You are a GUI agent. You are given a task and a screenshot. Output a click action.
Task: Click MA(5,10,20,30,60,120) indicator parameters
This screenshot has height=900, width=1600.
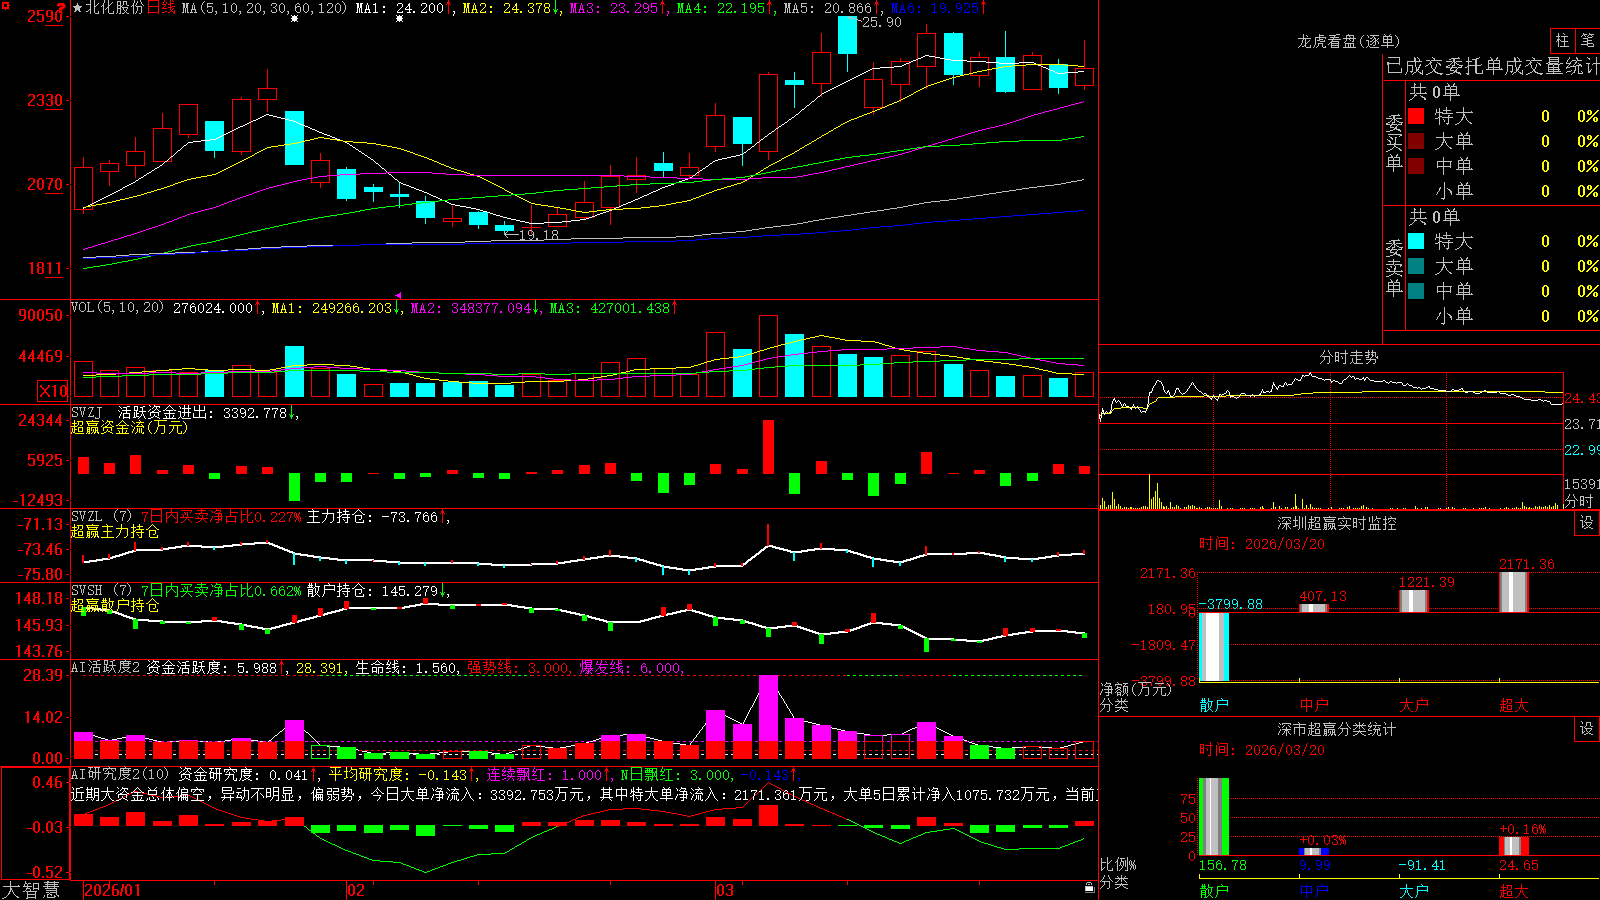[264, 8]
